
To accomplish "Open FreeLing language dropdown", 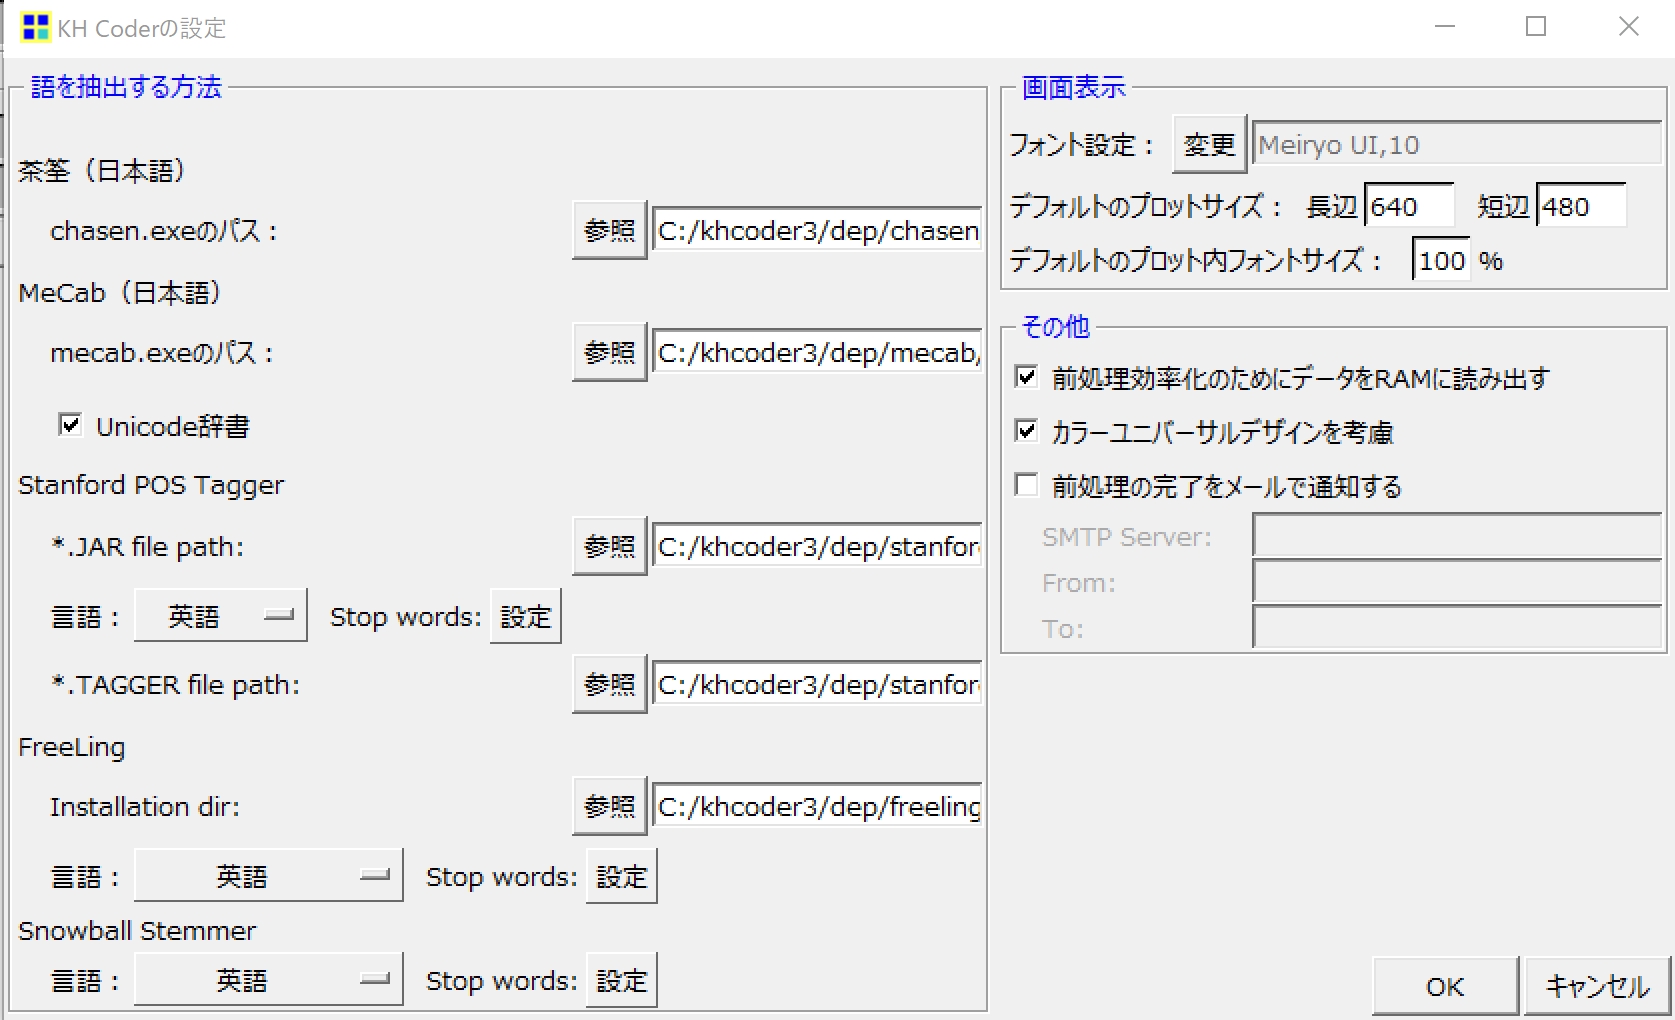I will pyautogui.click(x=268, y=877).
